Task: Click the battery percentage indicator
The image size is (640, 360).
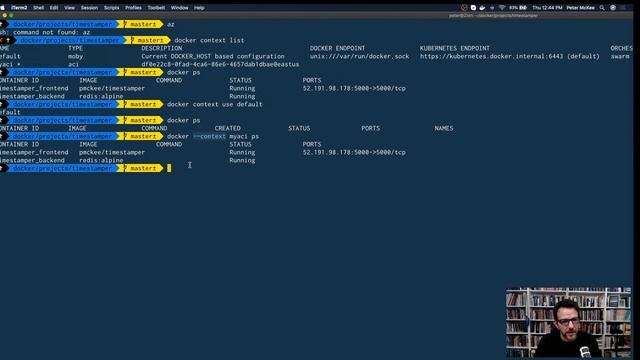Action: point(518,7)
